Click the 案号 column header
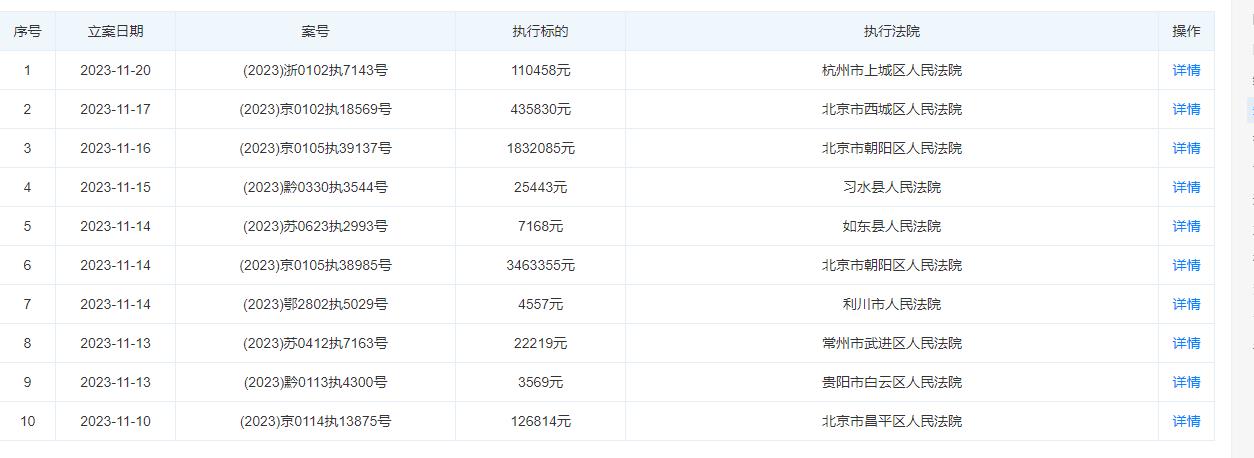1254x458 pixels. tap(315, 31)
